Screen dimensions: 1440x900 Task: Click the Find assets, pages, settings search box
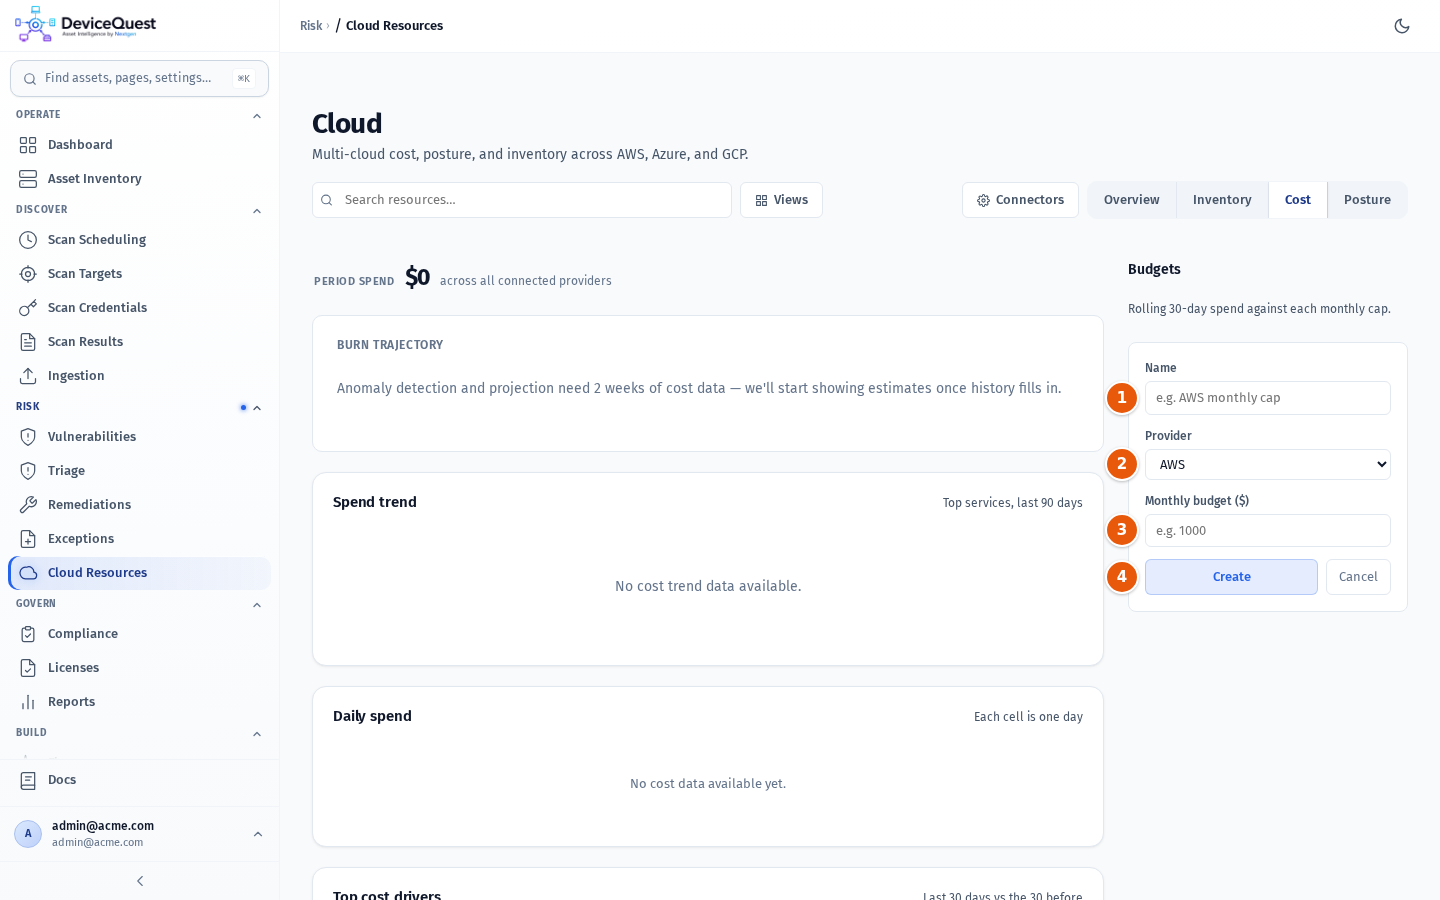click(x=139, y=78)
